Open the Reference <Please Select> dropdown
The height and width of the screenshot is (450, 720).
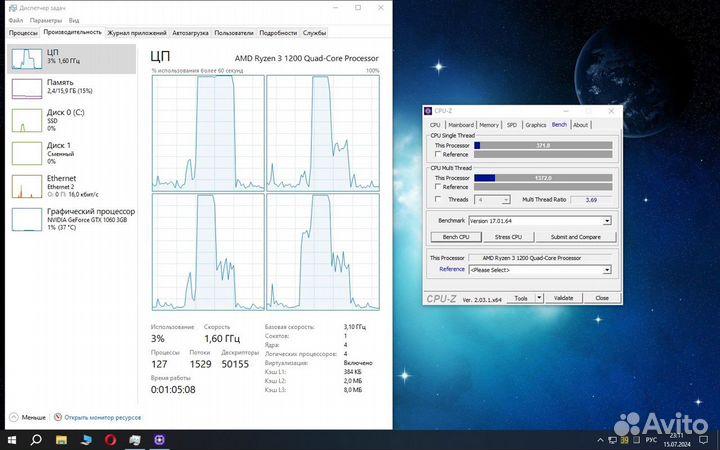(605, 269)
